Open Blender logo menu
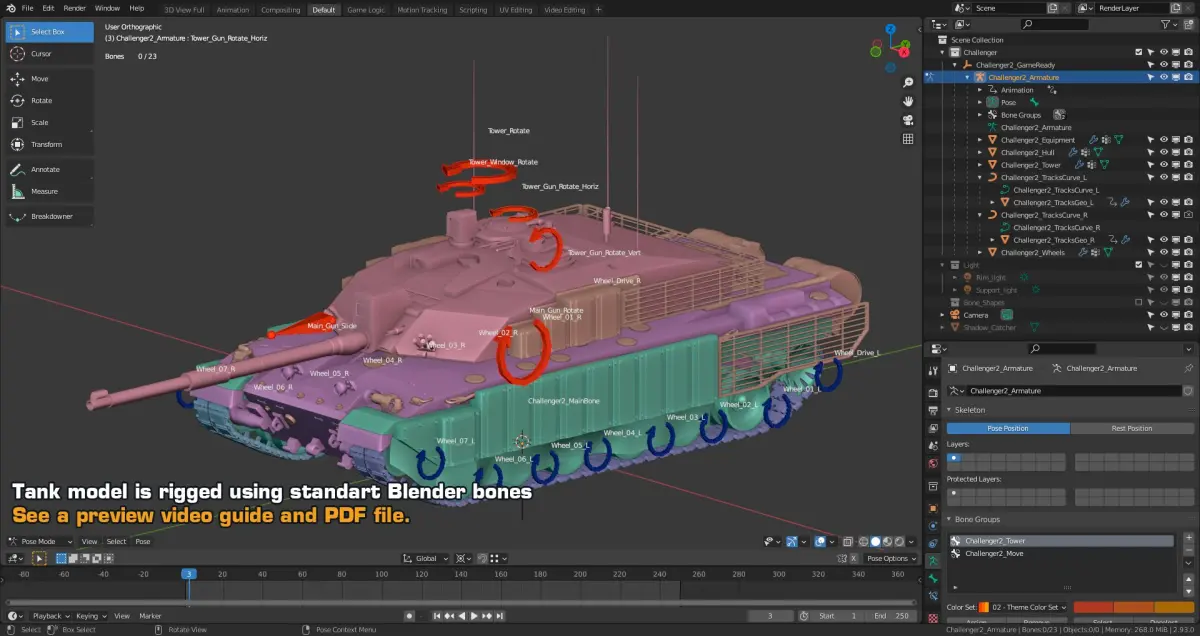 [10, 9]
